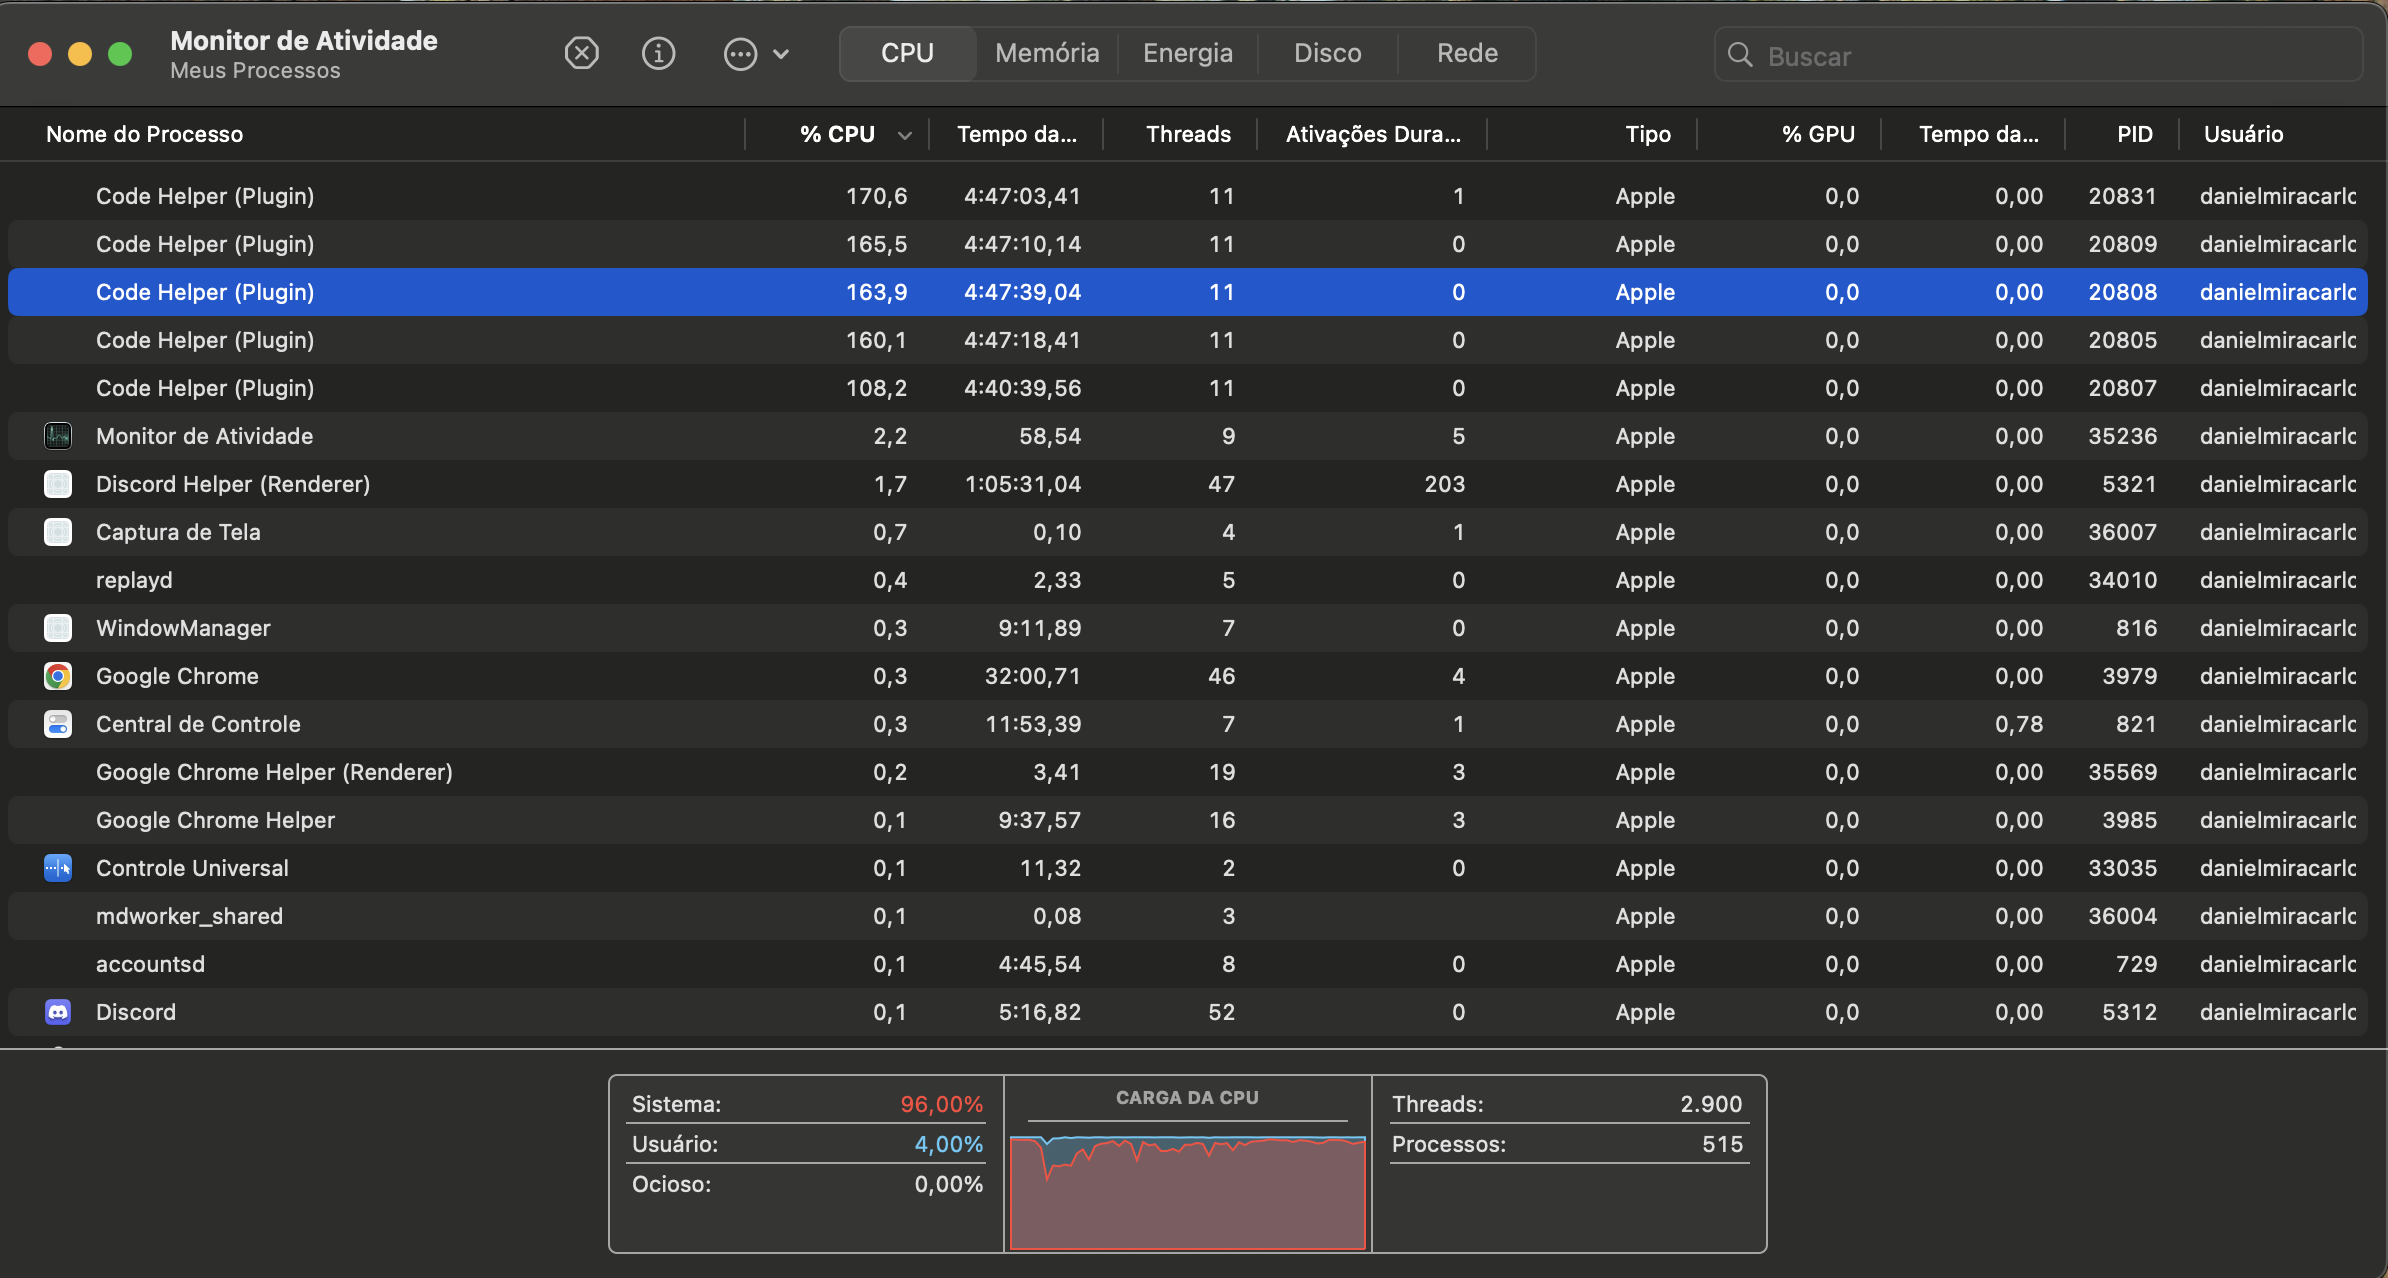Screen dimensions: 2388x1278
Task: Sort by Nome do Processo column
Action: click(x=145, y=134)
